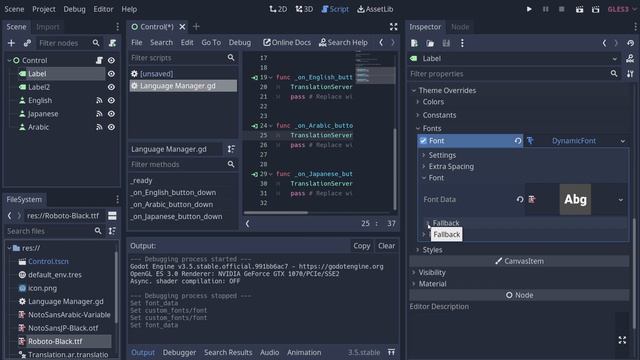Add a new node plus icon
Image resolution: width=640 pixels, height=360 pixels.
[x=11, y=43]
